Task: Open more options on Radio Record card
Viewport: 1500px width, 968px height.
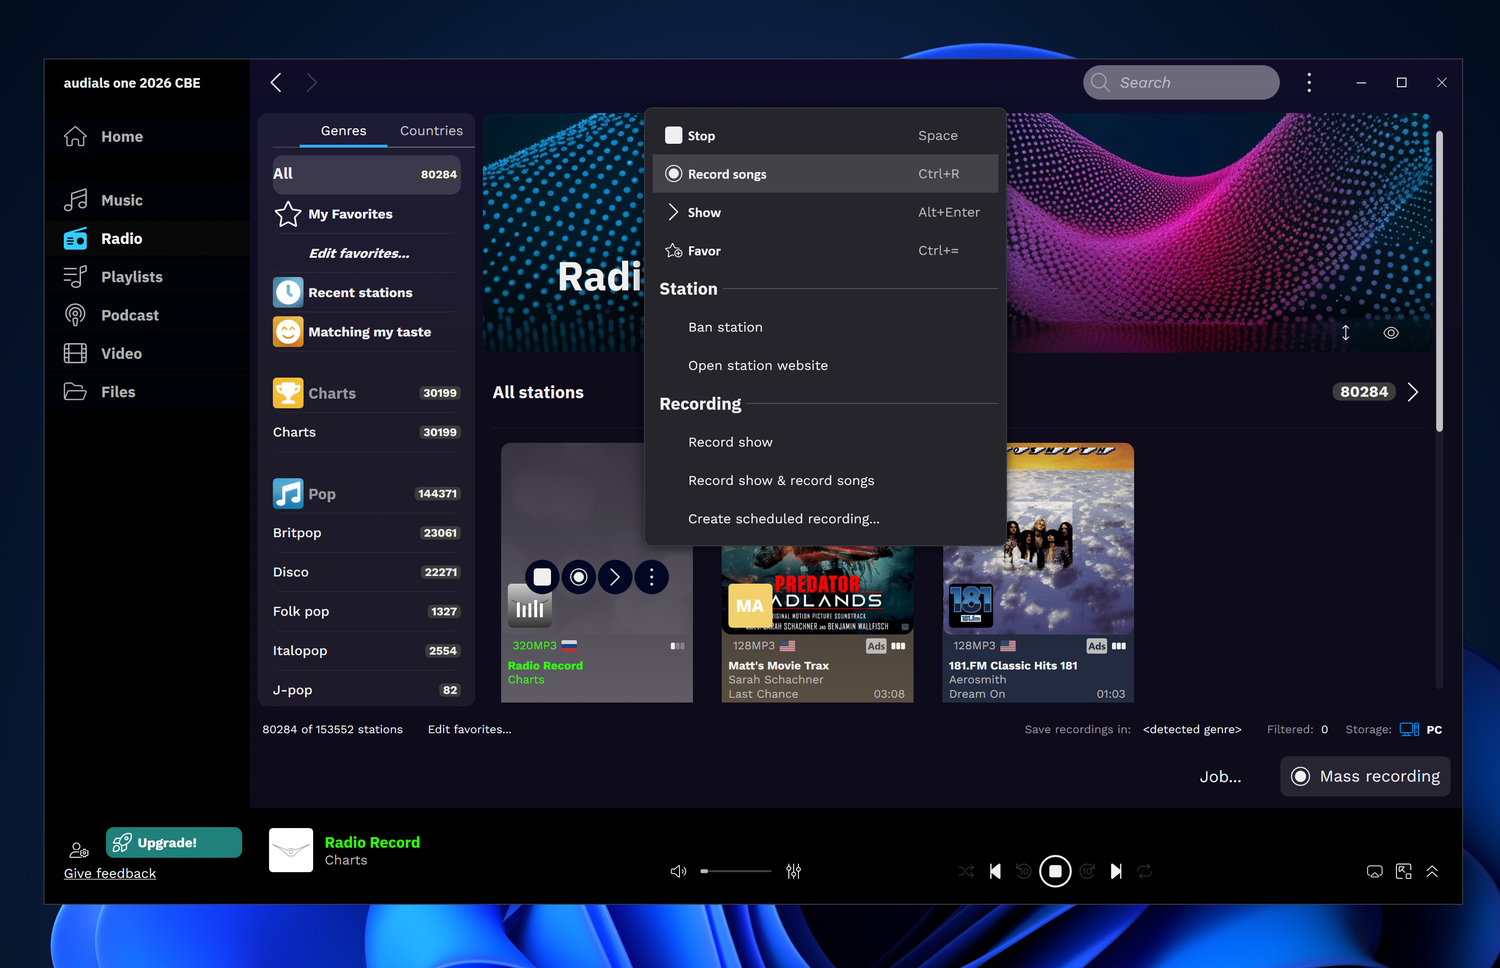Action: (x=652, y=577)
